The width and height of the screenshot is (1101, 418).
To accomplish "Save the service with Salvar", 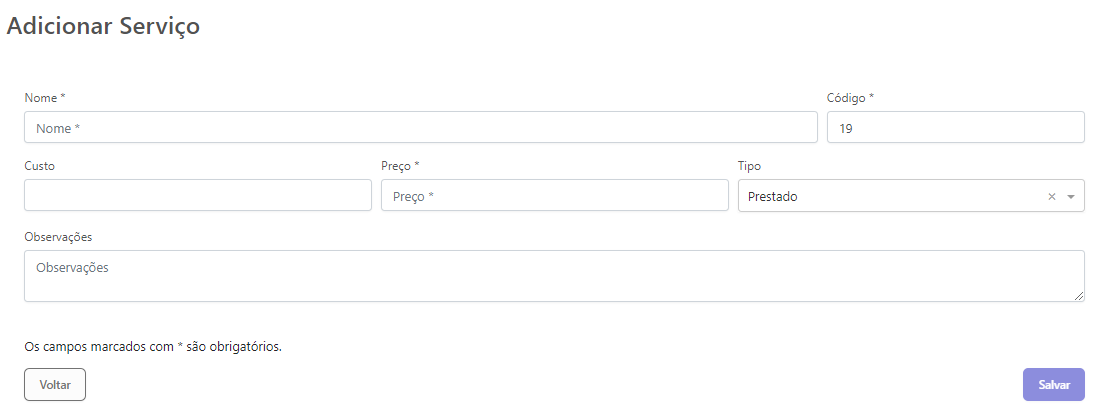I will click(1053, 385).
